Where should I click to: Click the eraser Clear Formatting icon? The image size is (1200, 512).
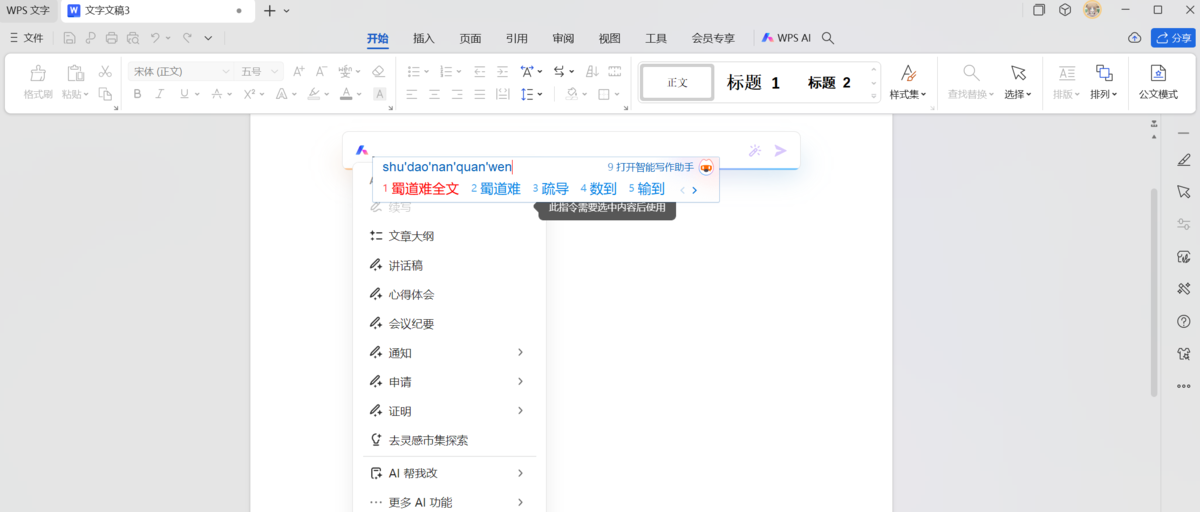pyautogui.click(x=378, y=72)
